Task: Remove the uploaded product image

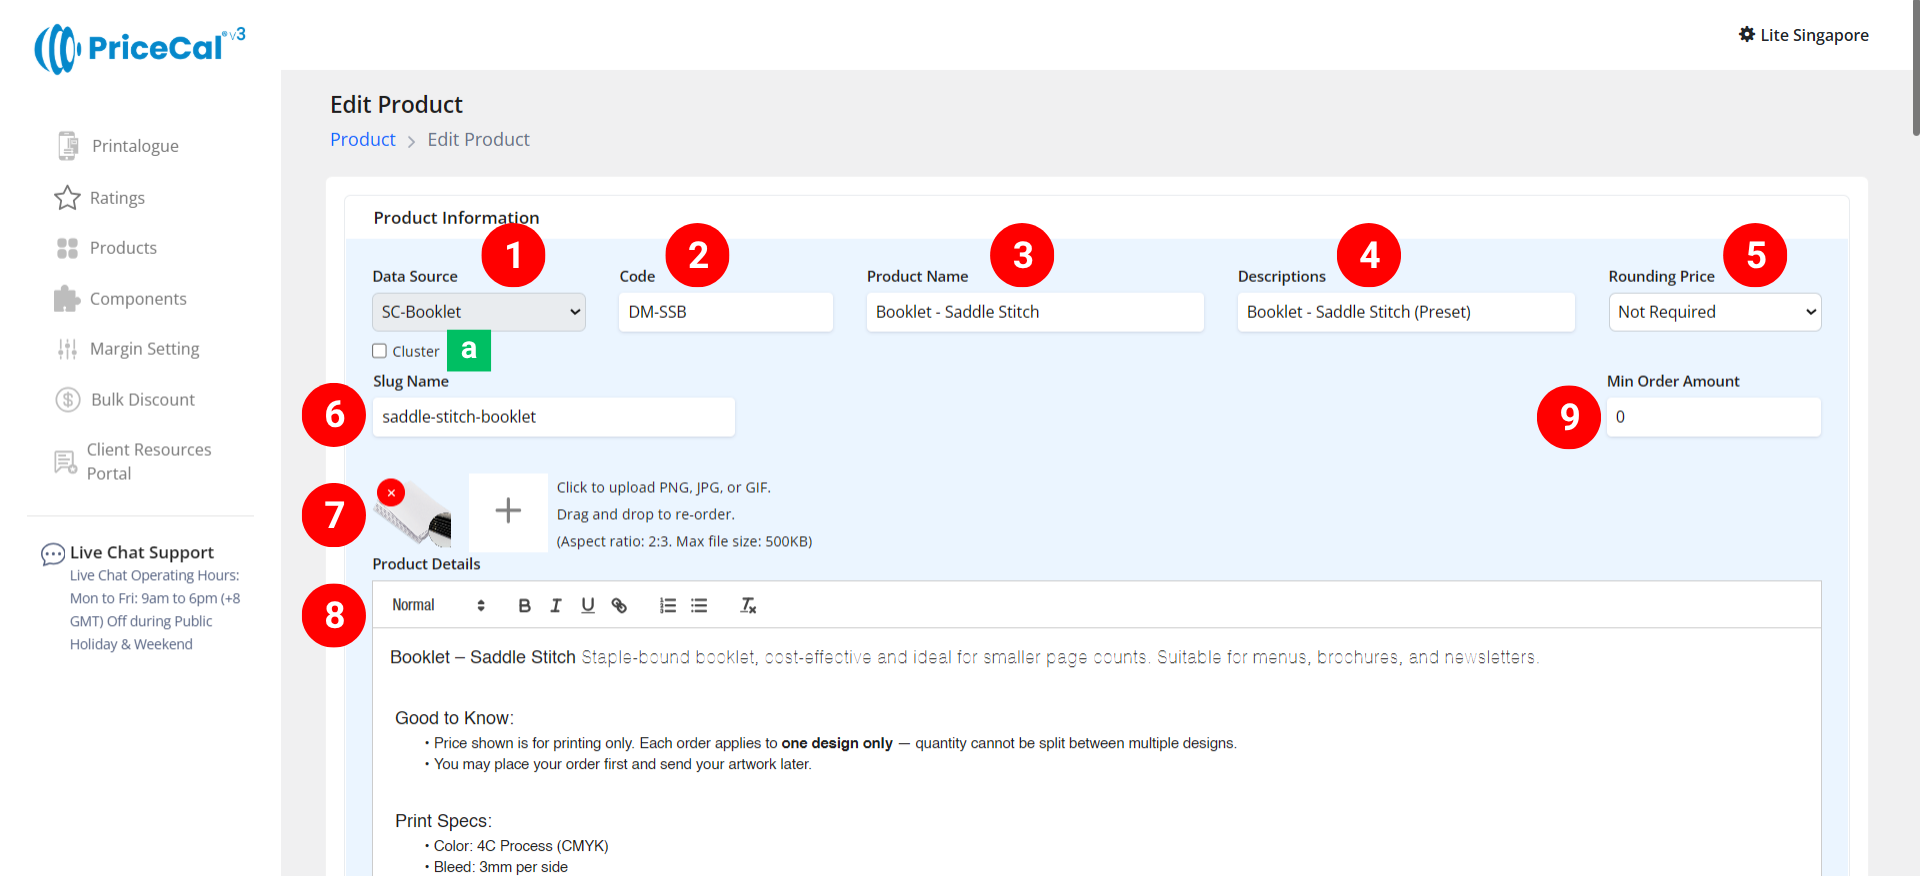Action: (x=391, y=493)
